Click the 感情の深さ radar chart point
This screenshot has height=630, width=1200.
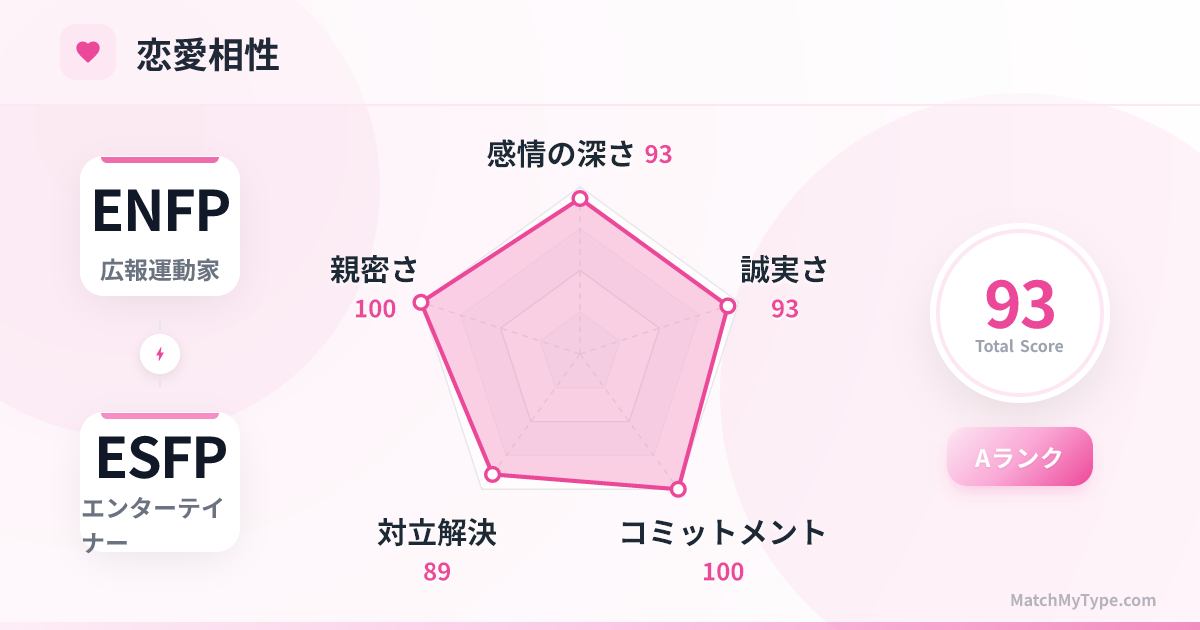point(579,200)
